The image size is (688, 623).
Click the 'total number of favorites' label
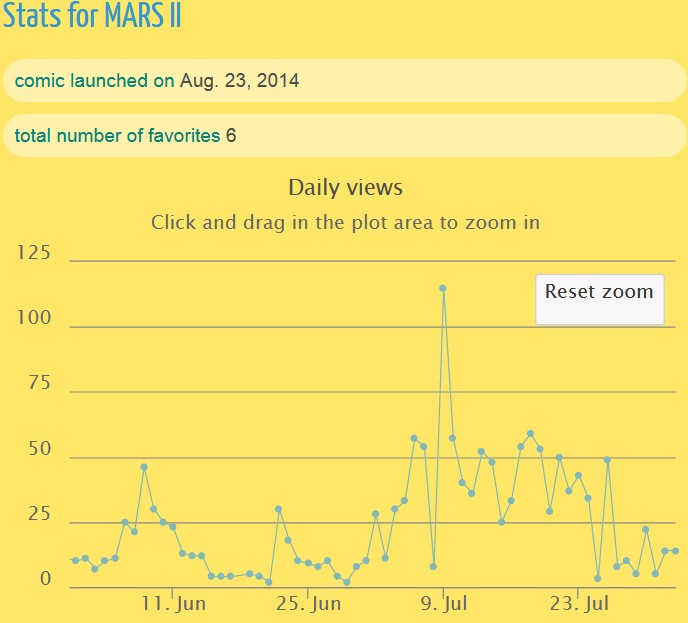(117, 135)
